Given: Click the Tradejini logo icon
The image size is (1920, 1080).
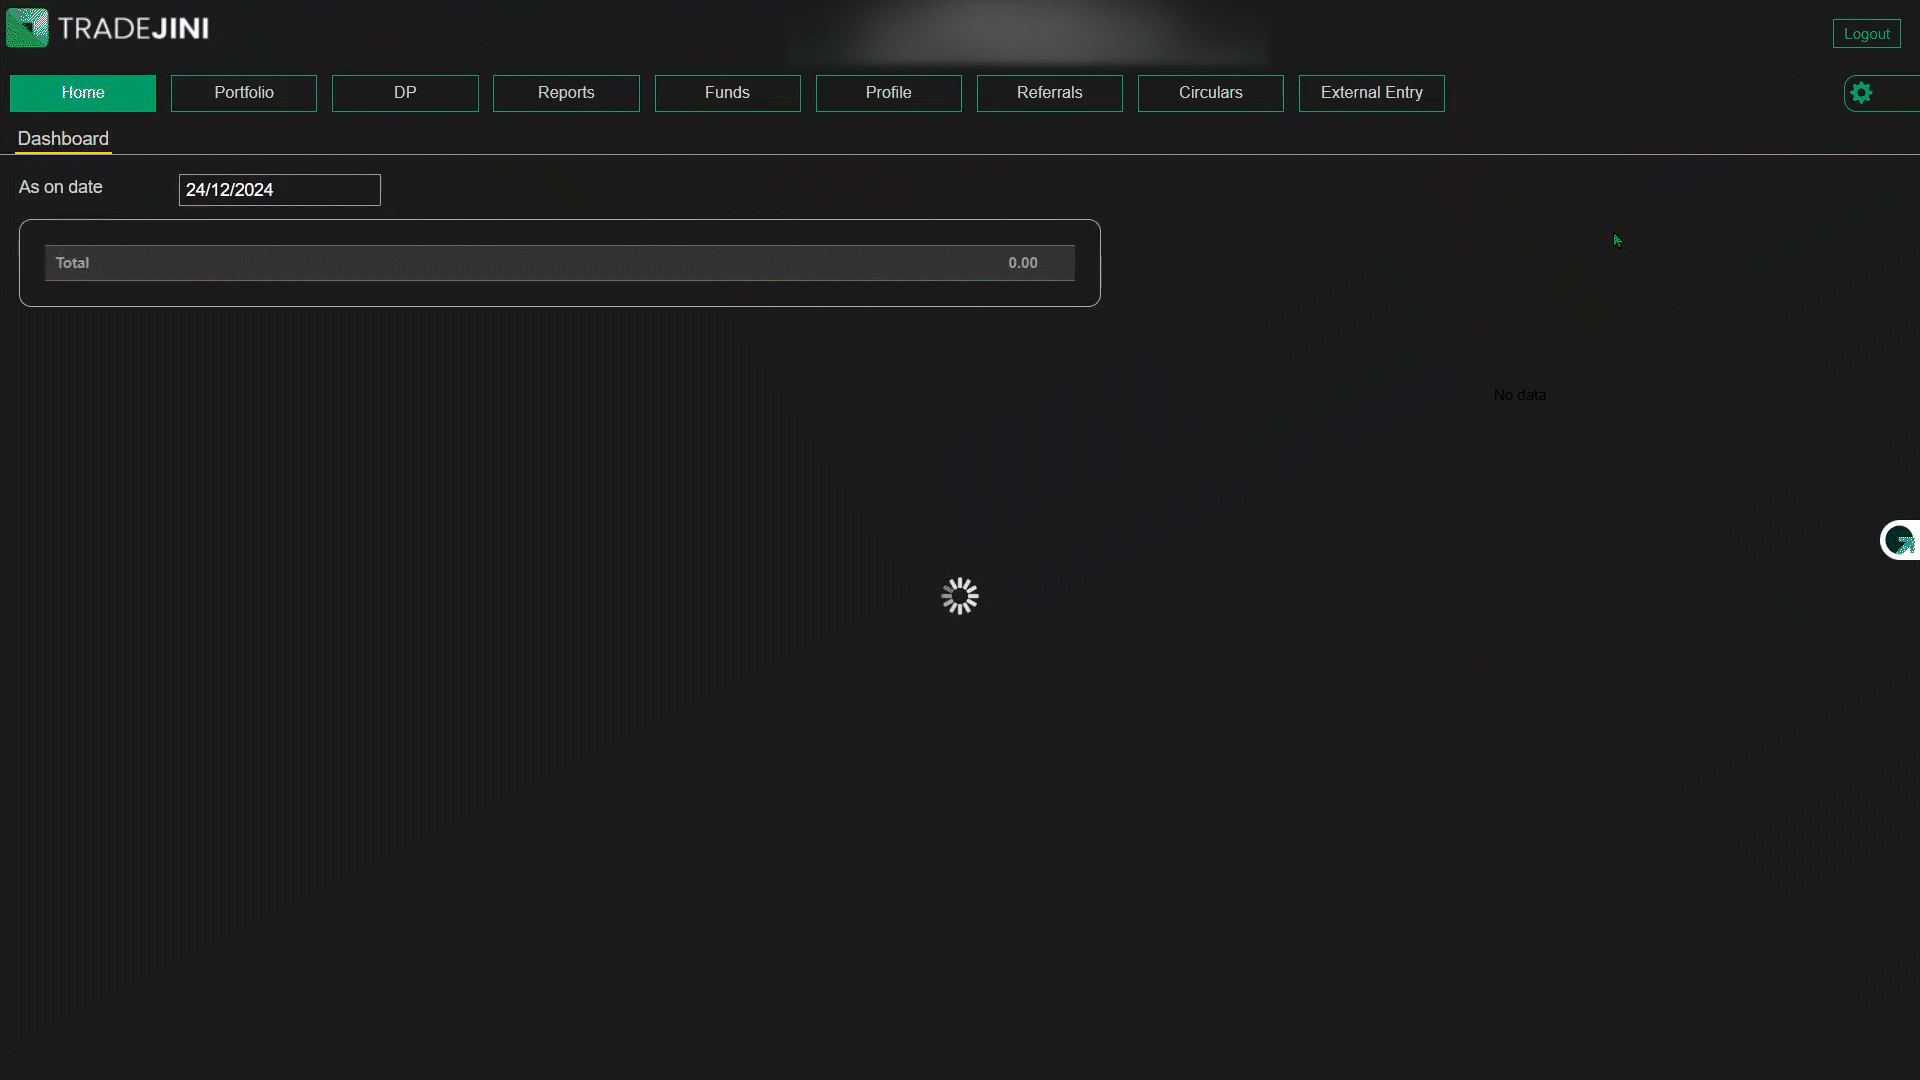Looking at the screenshot, I should (x=27, y=28).
